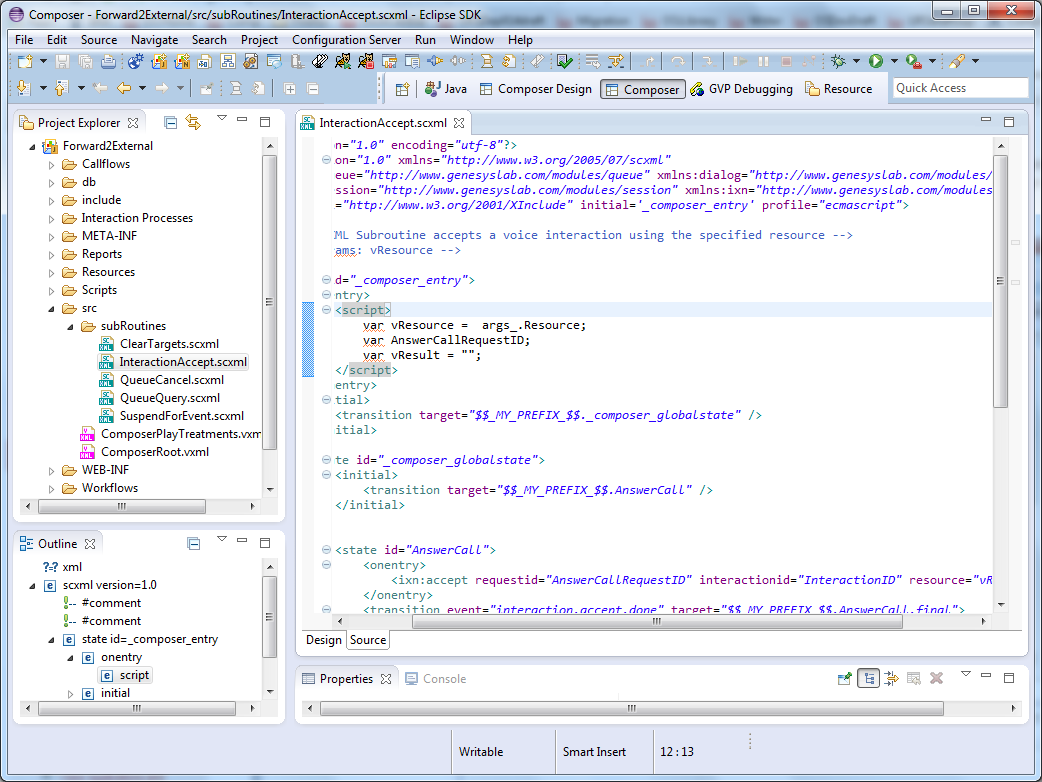Select the Composer perspective button
1042x782 pixels.
click(643, 89)
